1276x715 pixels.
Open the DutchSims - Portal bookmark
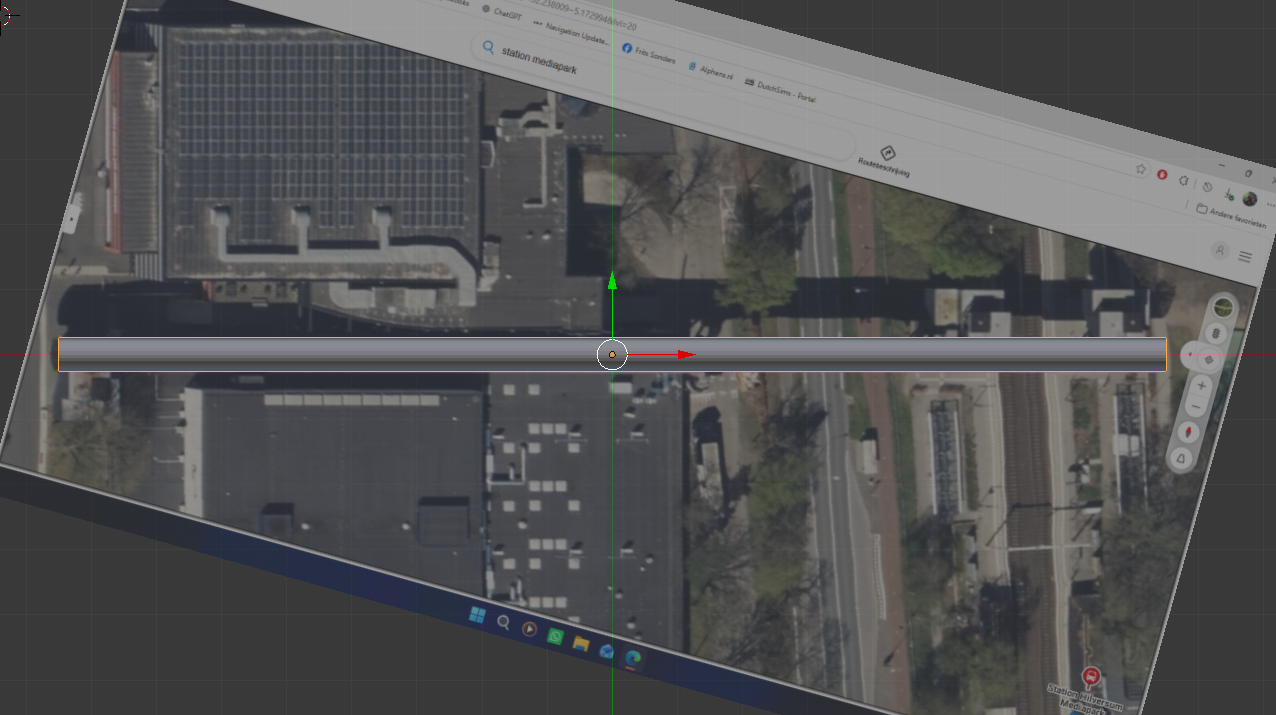[x=781, y=91]
